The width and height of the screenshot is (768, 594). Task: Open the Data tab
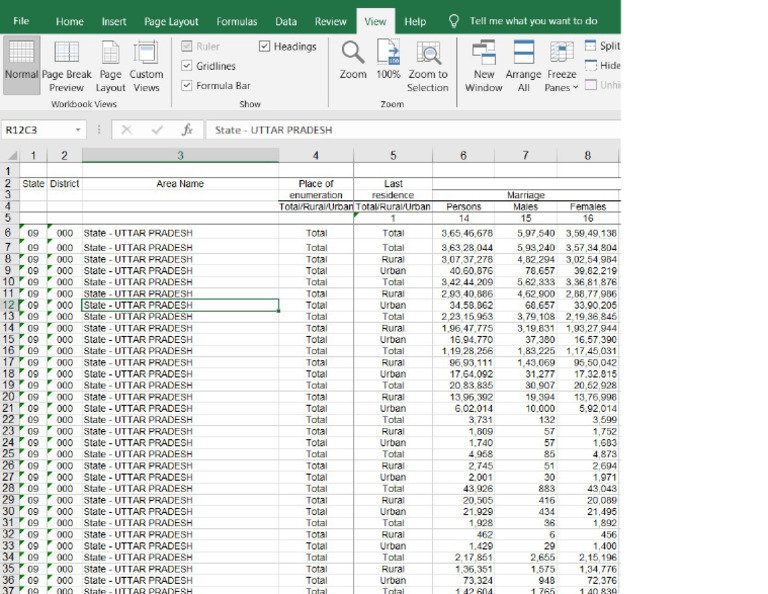pyautogui.click(x=286, y=21)
